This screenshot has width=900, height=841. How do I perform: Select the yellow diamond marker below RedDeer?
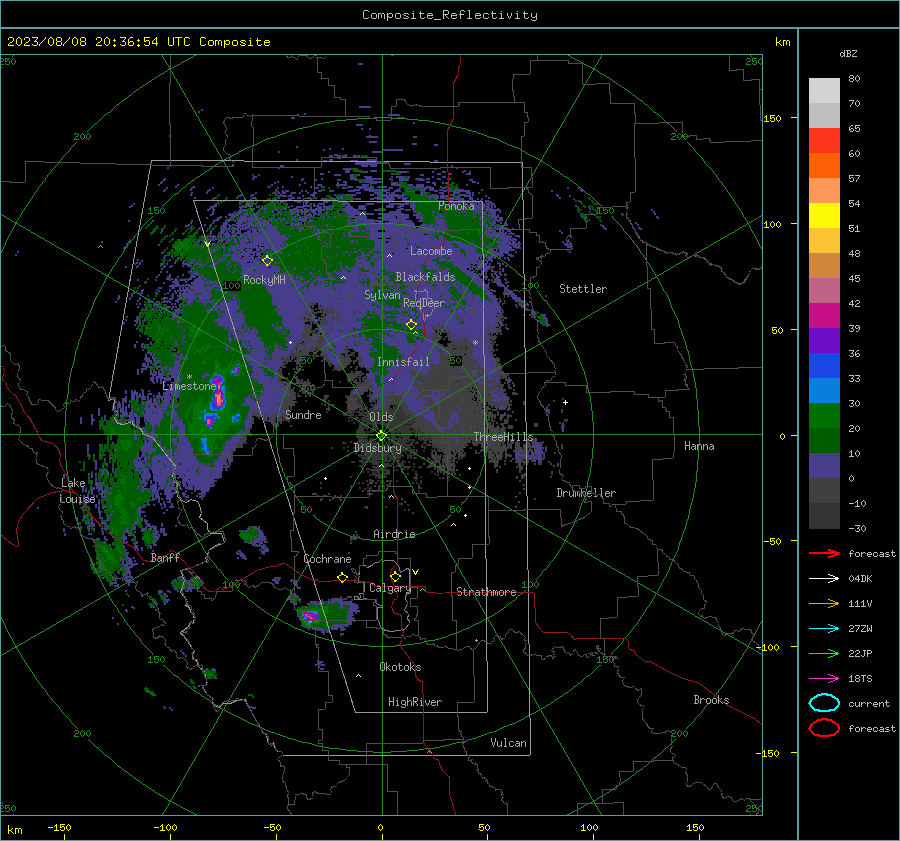click(x=411, y=325)
